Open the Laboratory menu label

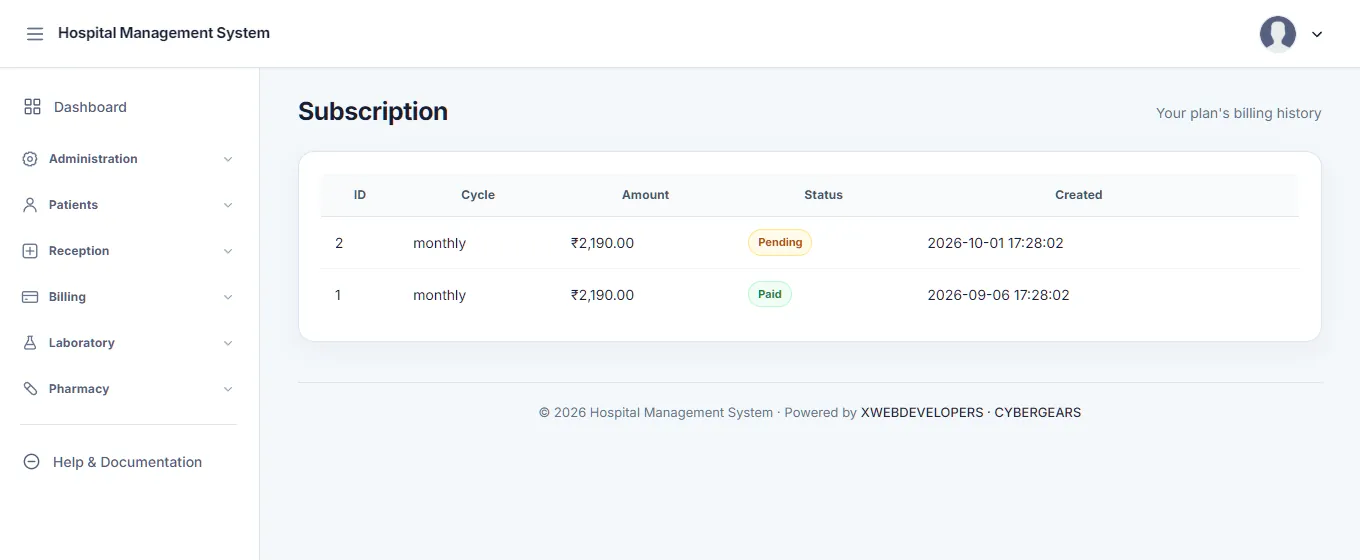click(81, 343)
